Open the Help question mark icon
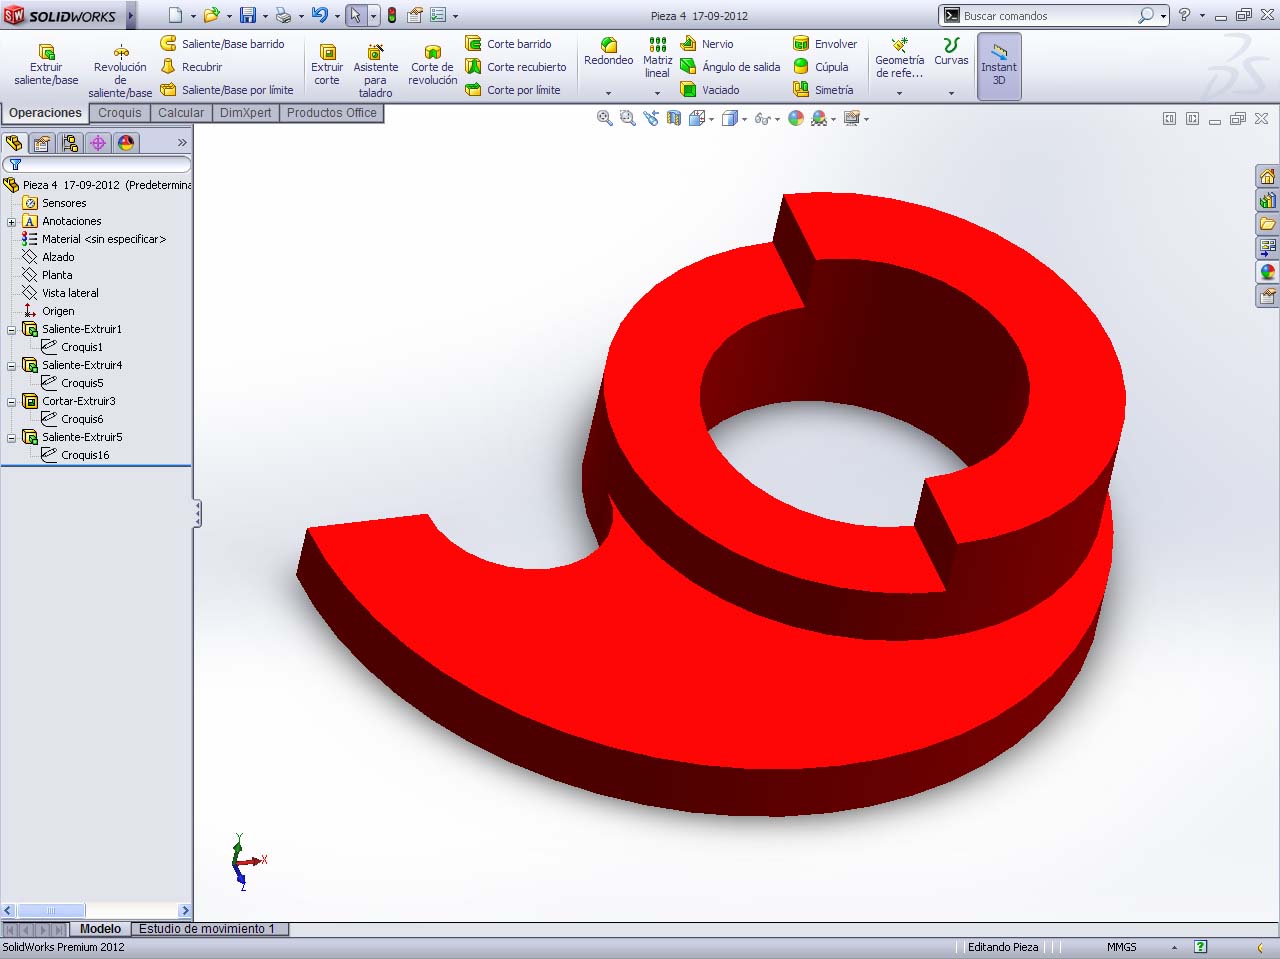Screen dimensions: 1280x959 tap(1185, 15)
